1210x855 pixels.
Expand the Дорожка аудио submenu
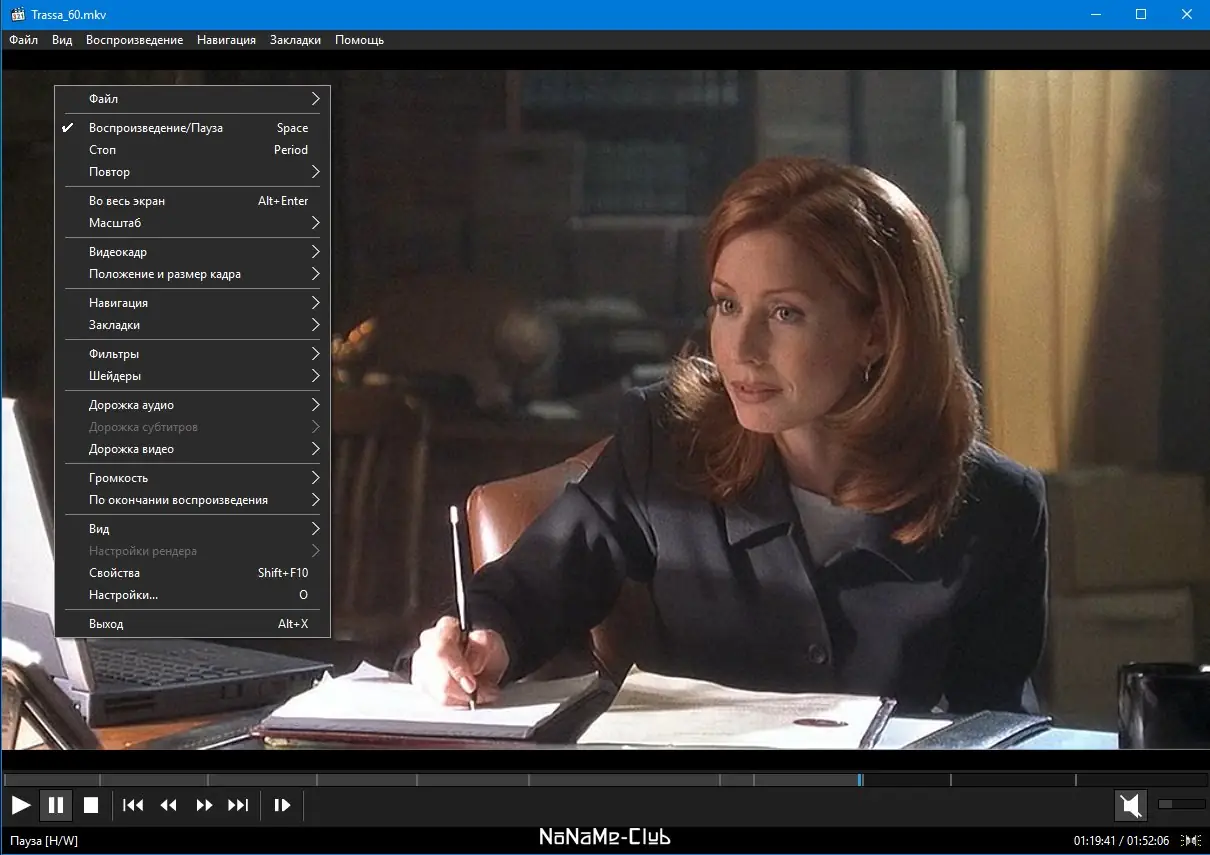[193, 405]
